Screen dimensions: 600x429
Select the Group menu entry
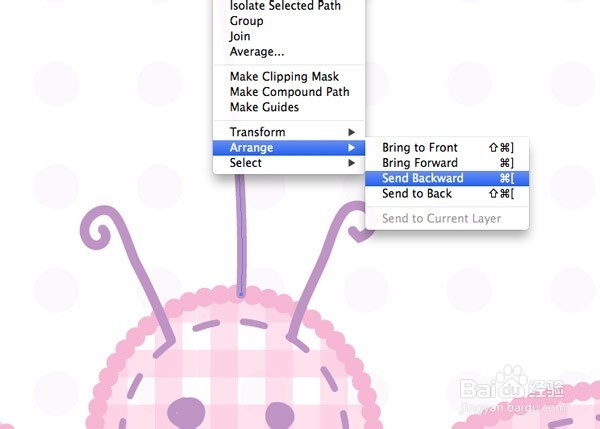pyautogui.click(x=289, y=21)
